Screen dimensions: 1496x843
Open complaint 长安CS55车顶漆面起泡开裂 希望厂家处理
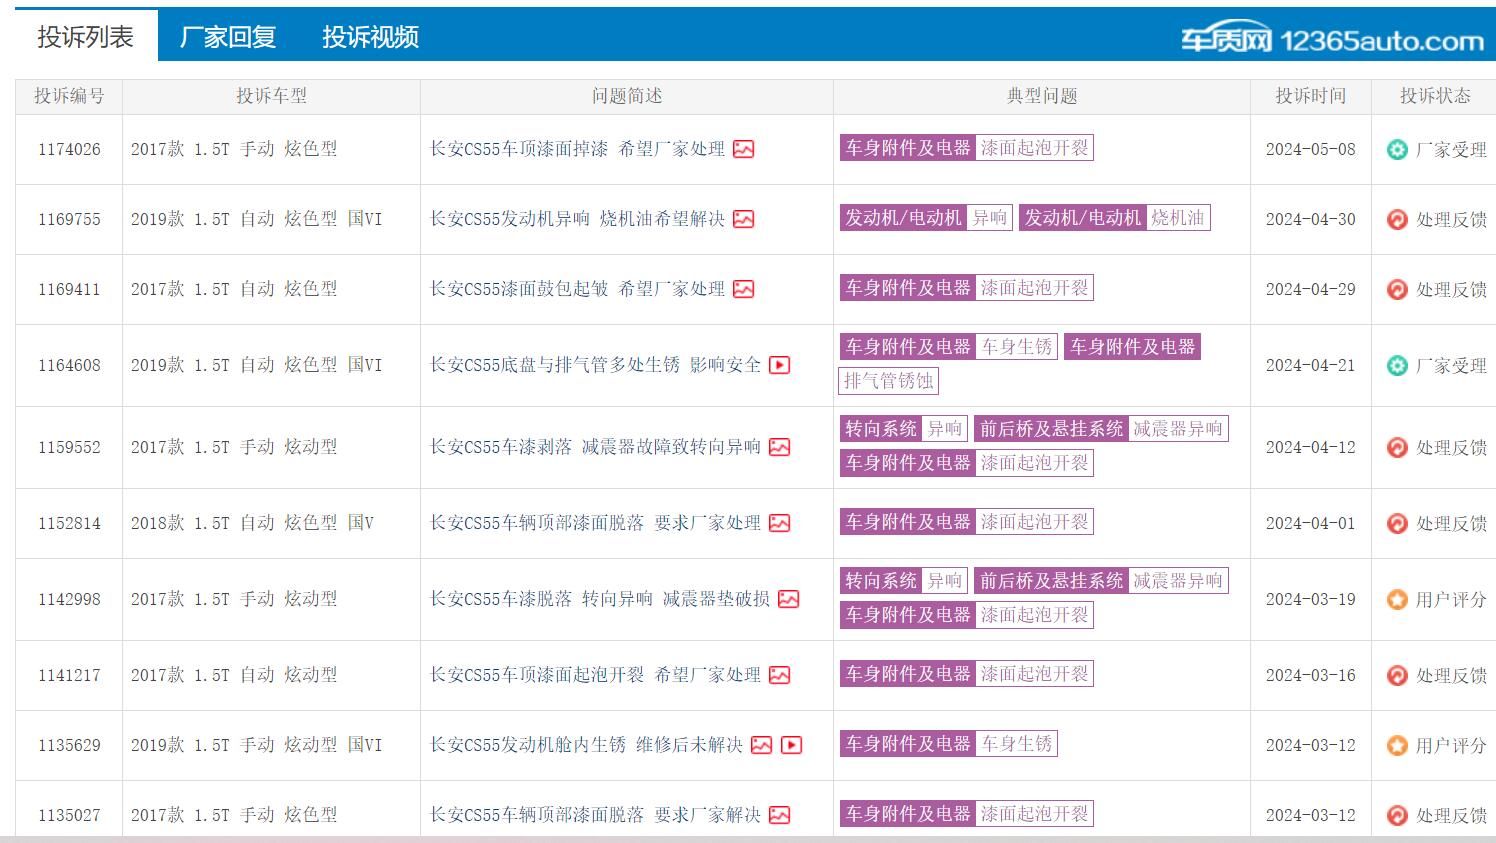(x=595, y=675)
